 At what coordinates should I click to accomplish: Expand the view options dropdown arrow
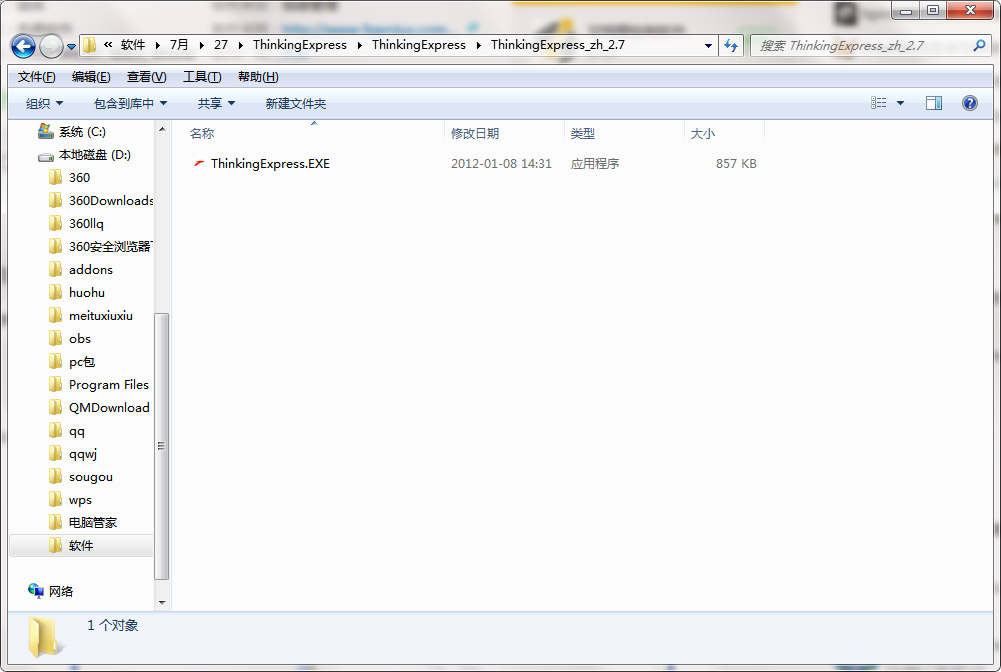click(x=900, y=103)
